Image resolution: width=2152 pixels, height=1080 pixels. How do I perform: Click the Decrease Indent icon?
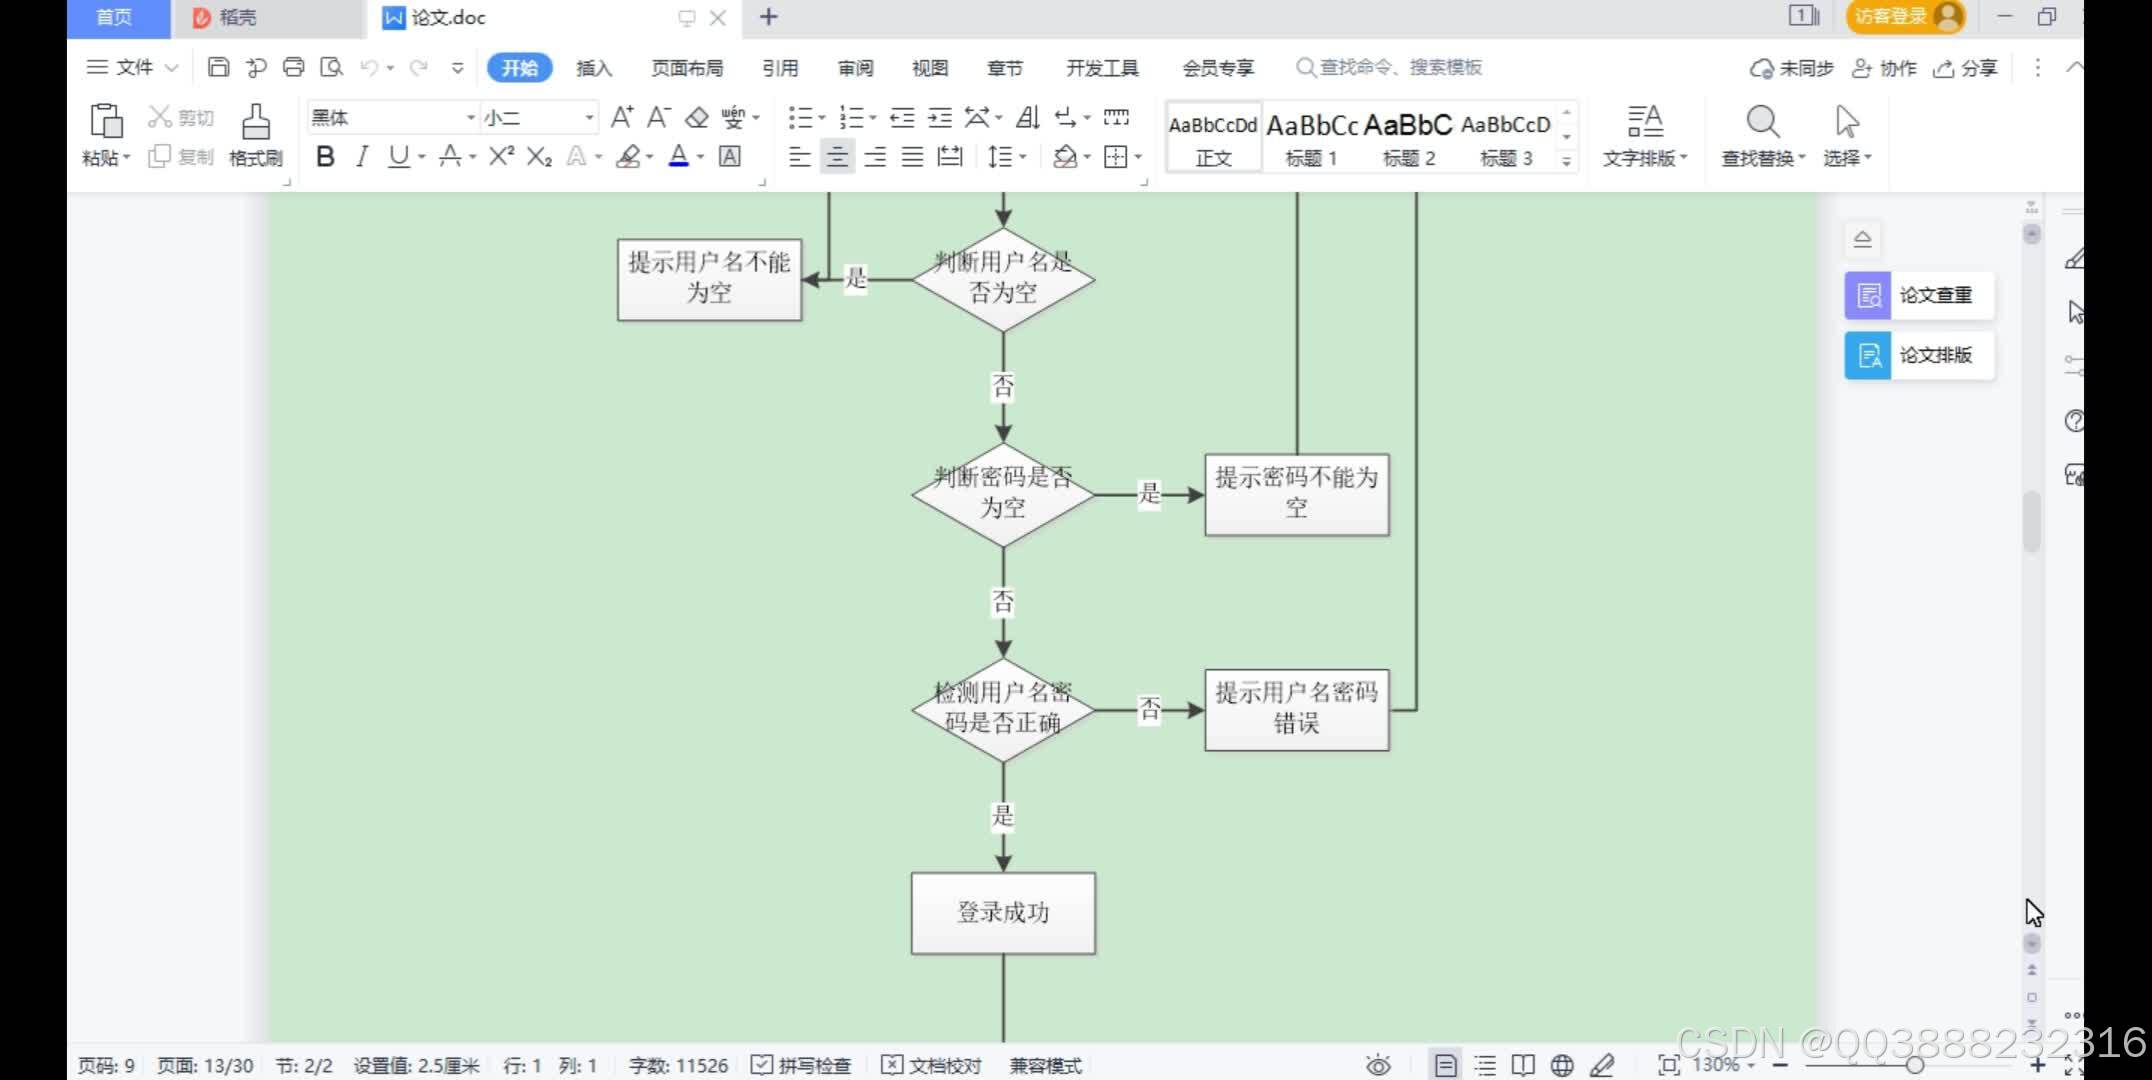click(x=902, y=117)
